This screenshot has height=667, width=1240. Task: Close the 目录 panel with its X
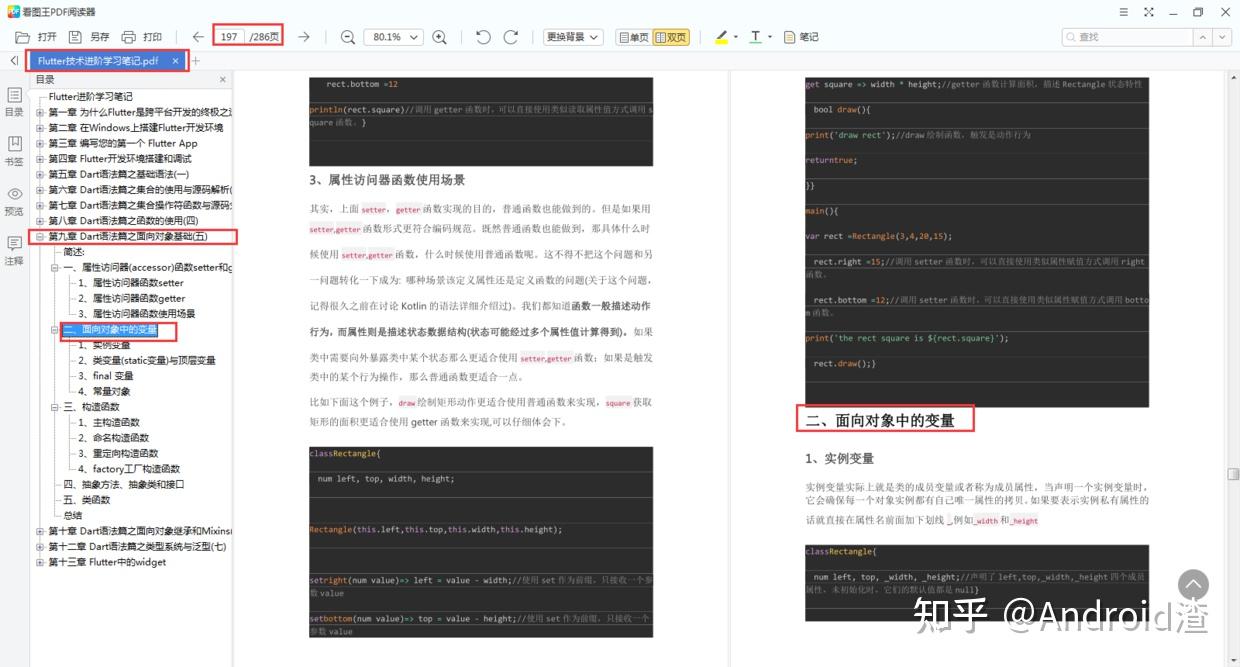coord(222,79)
